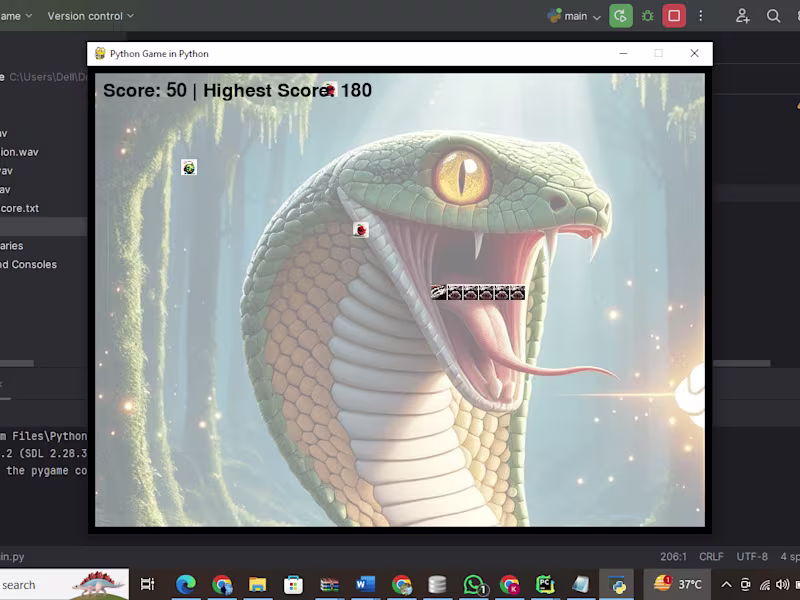The height and width of the screenshot is (600, 800).
Task: Open Microsoft Word from the taskbar
Action: [365, 585]
